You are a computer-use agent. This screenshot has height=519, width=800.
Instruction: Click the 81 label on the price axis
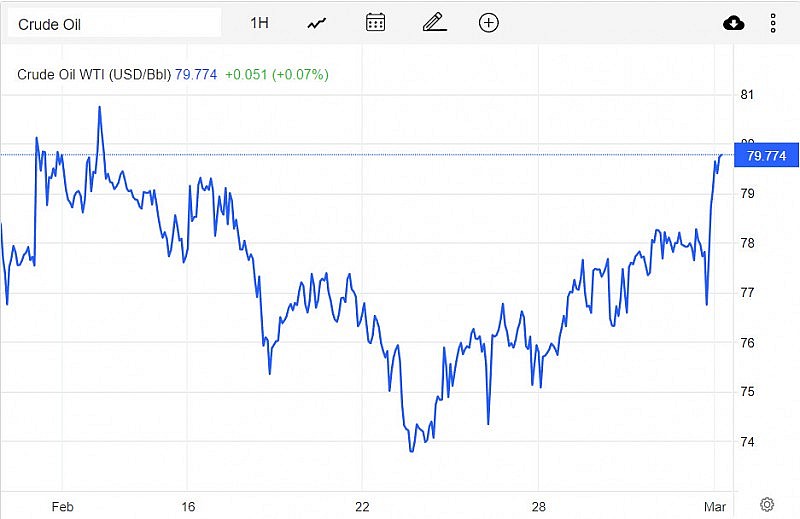[746, 95]
